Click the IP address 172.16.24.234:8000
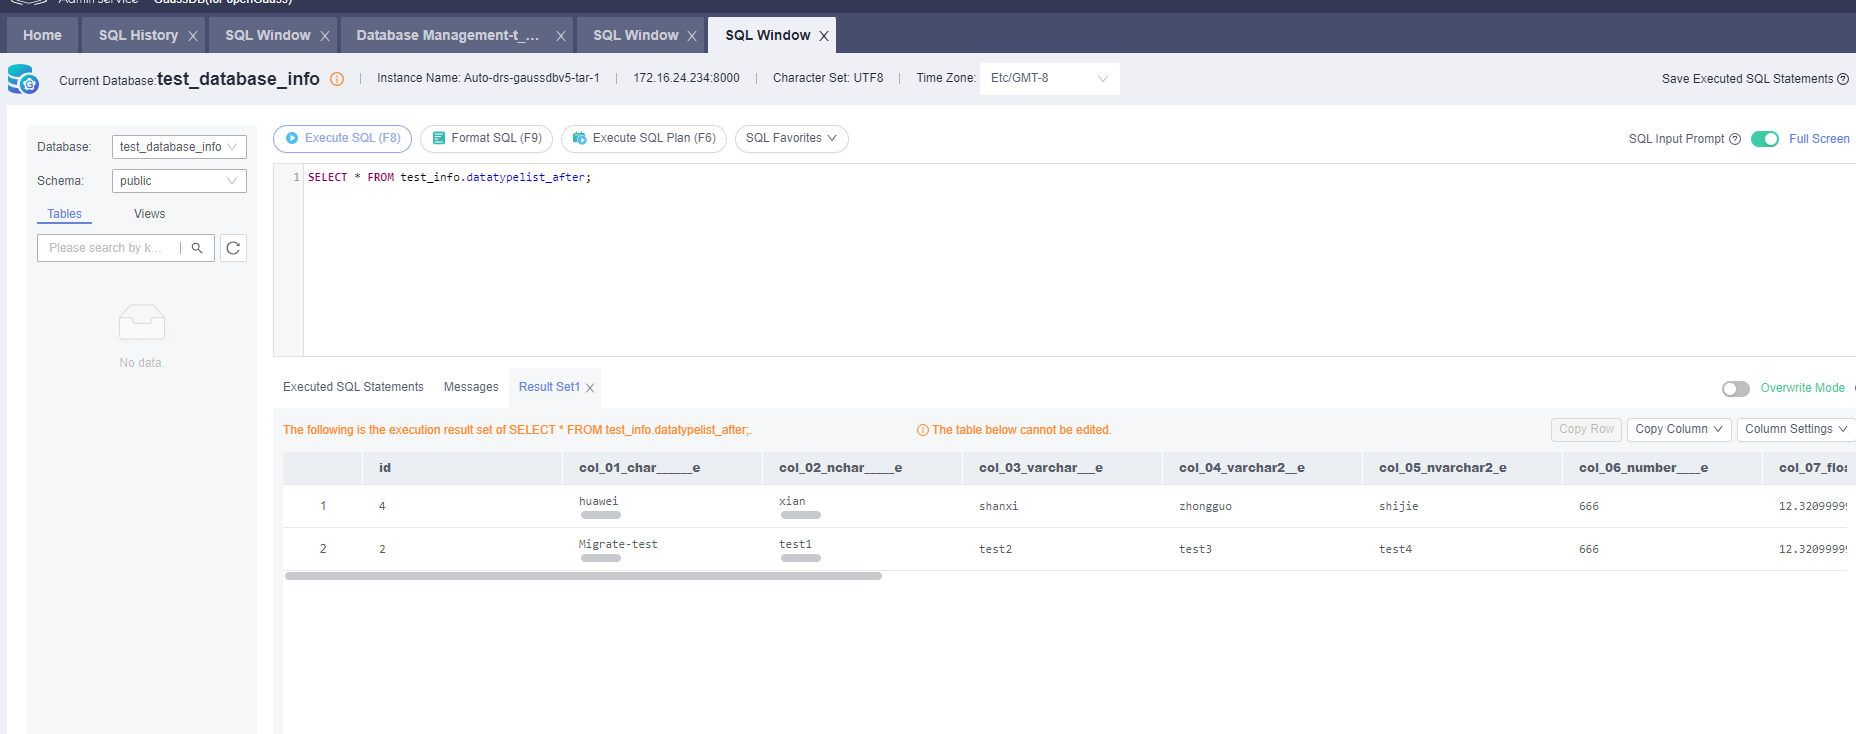The image size is (1856, 734). tap(686, 78)
